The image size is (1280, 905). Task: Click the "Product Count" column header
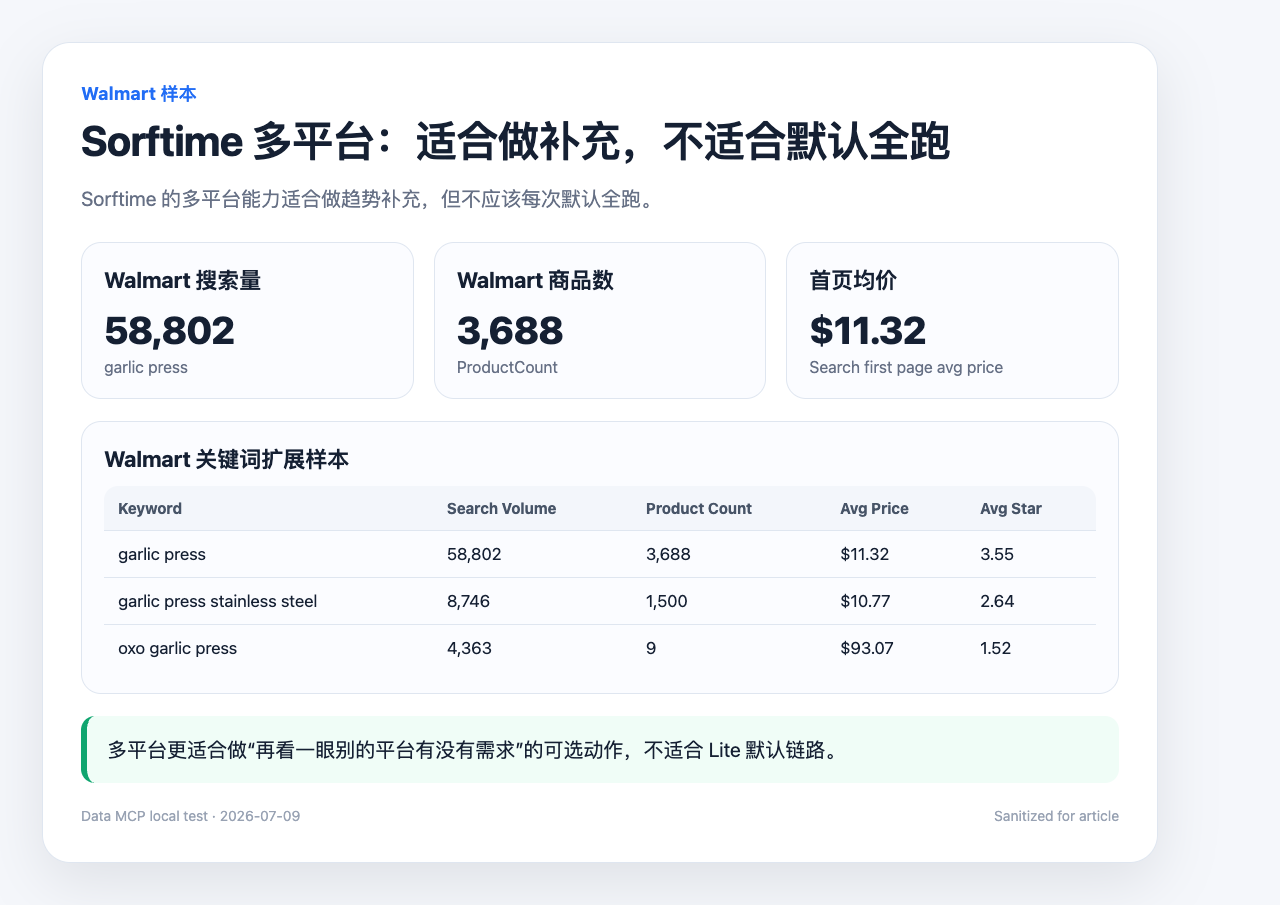click(699, 508)
